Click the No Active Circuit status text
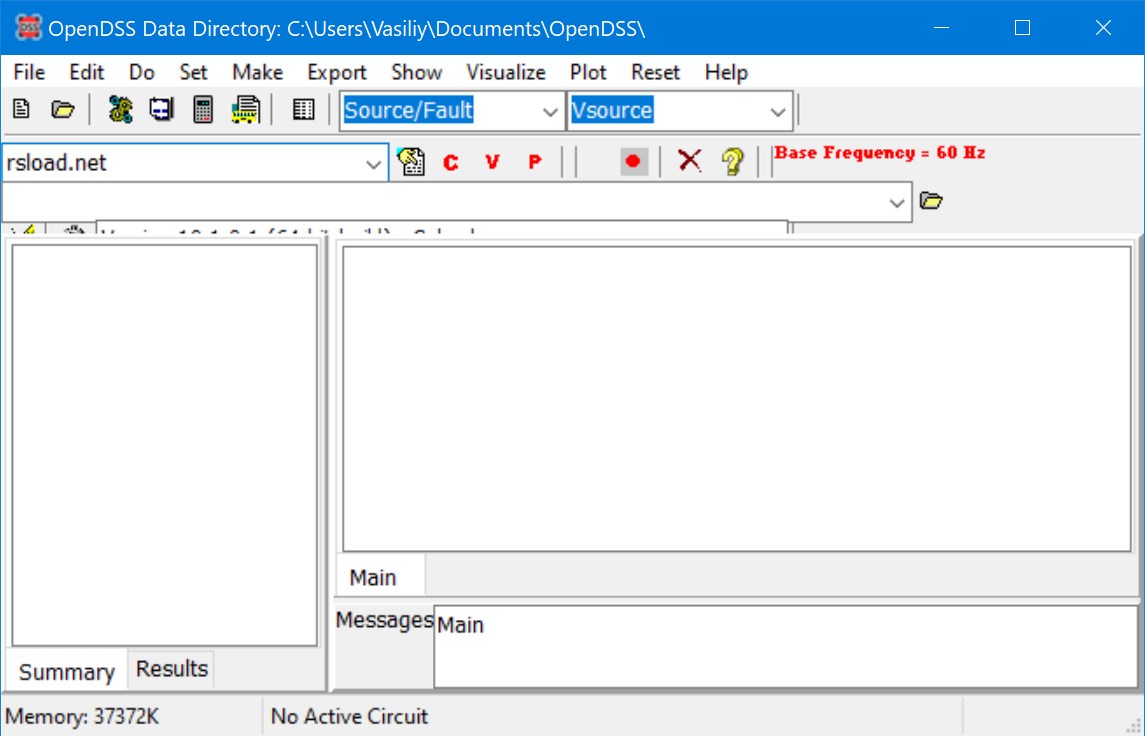1145x736 pixels. click(349, 716)
